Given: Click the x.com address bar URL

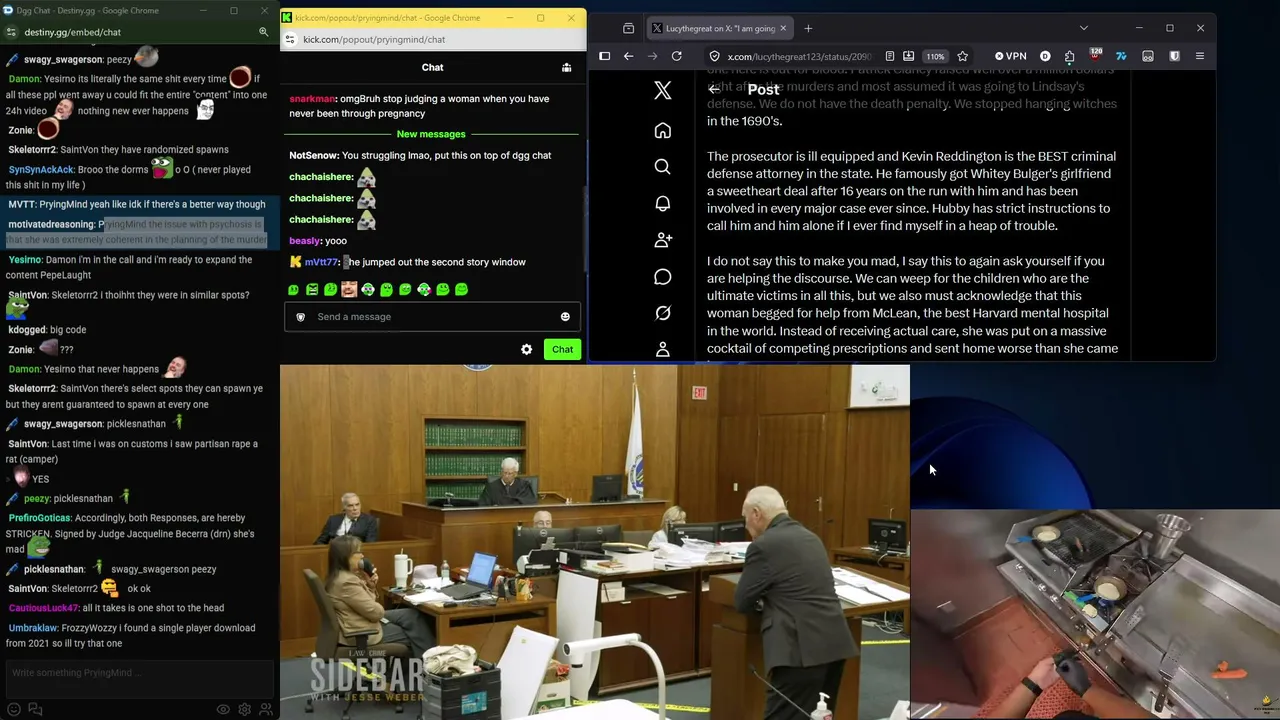Looking at the screenshot, I should click(799, 56).
